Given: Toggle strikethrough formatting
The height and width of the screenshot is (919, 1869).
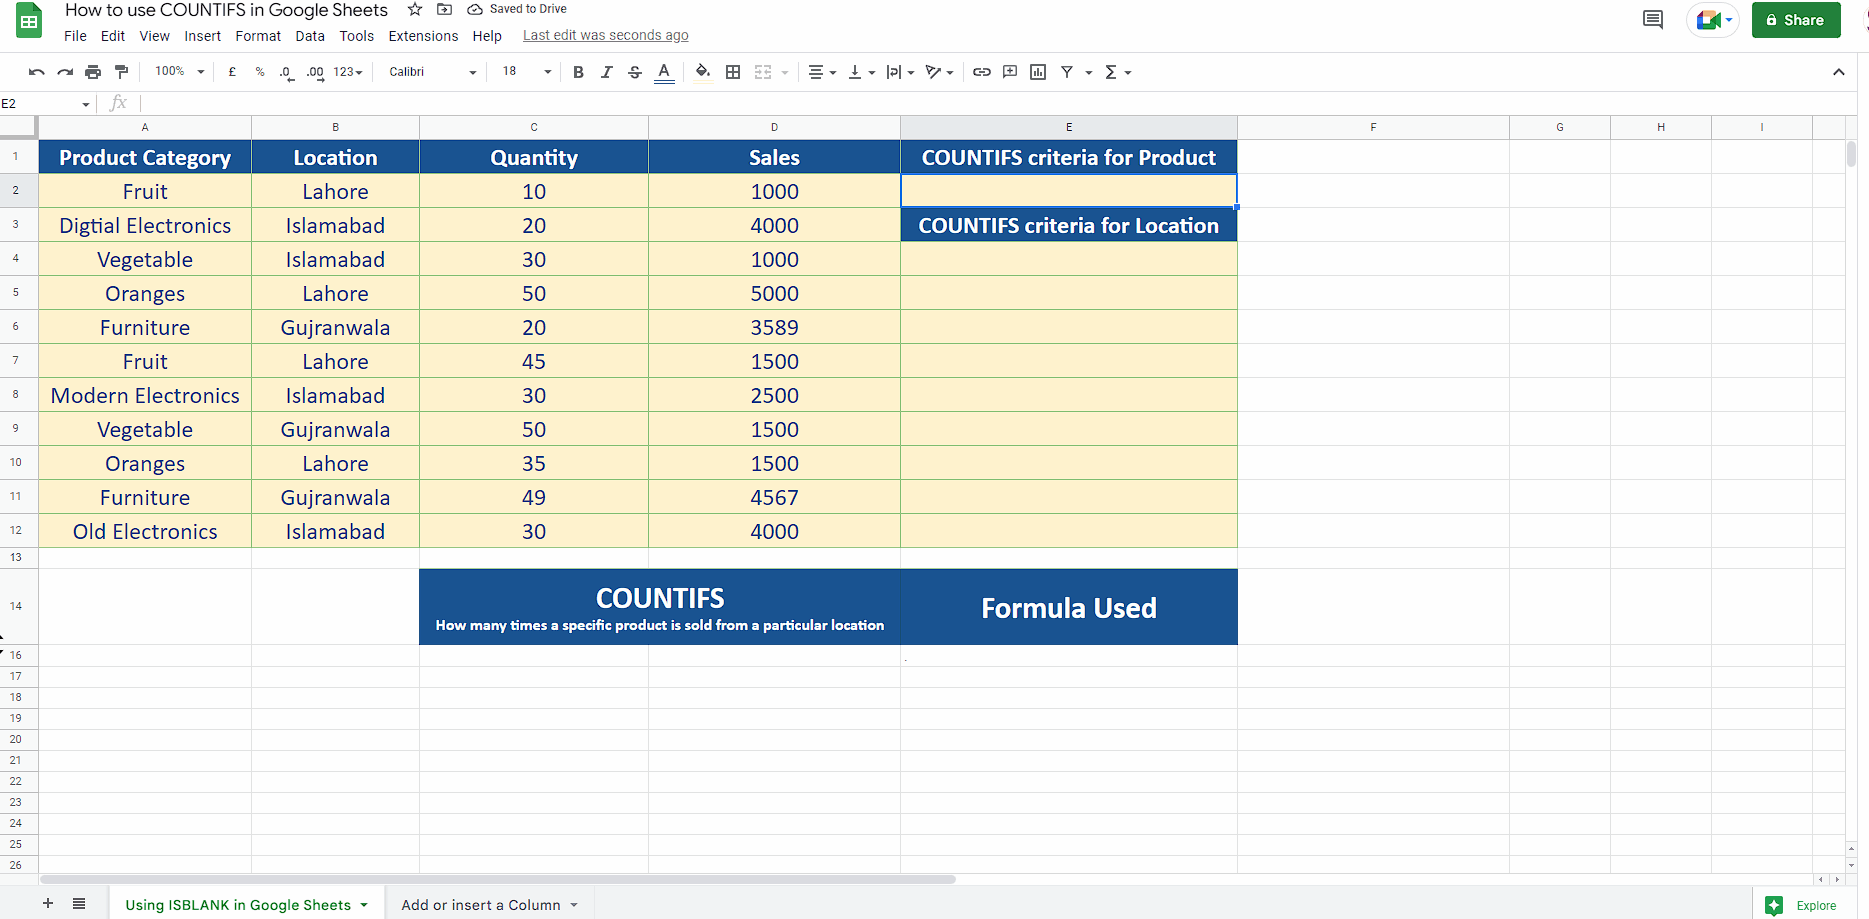Looking at the screenshot, I should click(635, 71).
